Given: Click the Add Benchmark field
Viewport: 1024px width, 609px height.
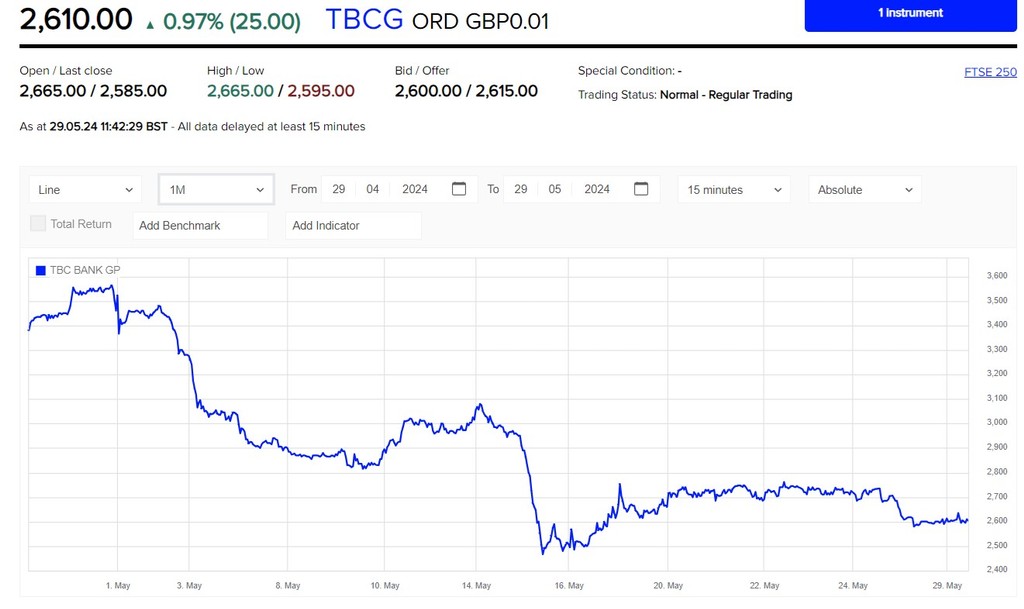Looking at the screenshot, I should pos(200,226).
